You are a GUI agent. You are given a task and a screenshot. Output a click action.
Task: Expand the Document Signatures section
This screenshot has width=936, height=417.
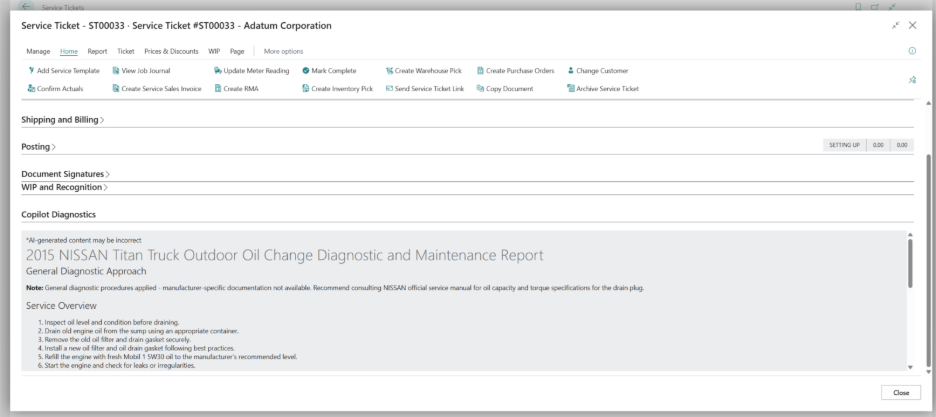66,174
